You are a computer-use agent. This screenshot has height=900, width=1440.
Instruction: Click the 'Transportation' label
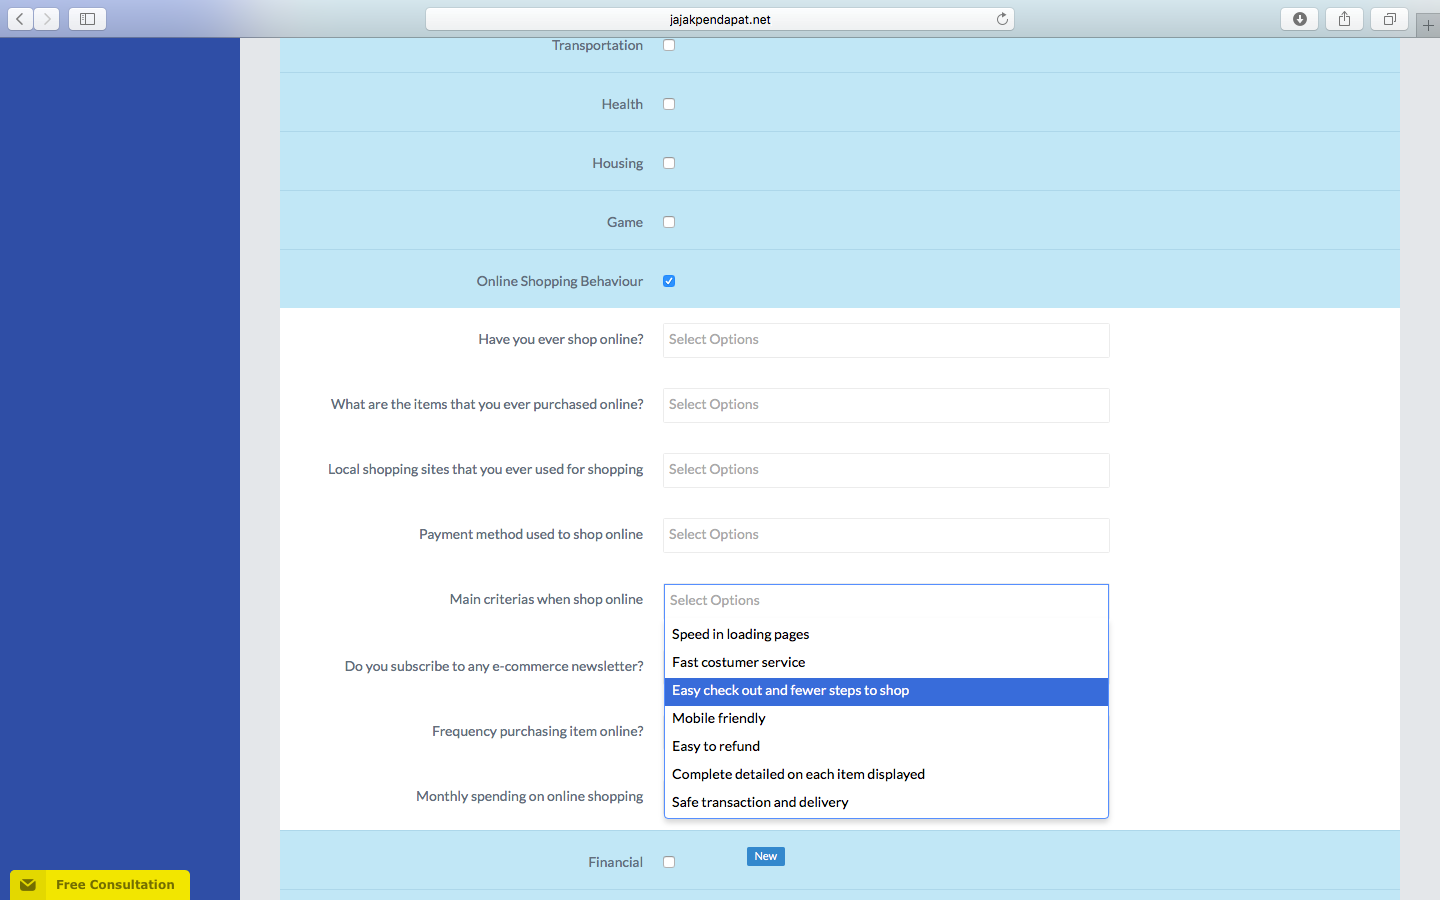point(597,45)
